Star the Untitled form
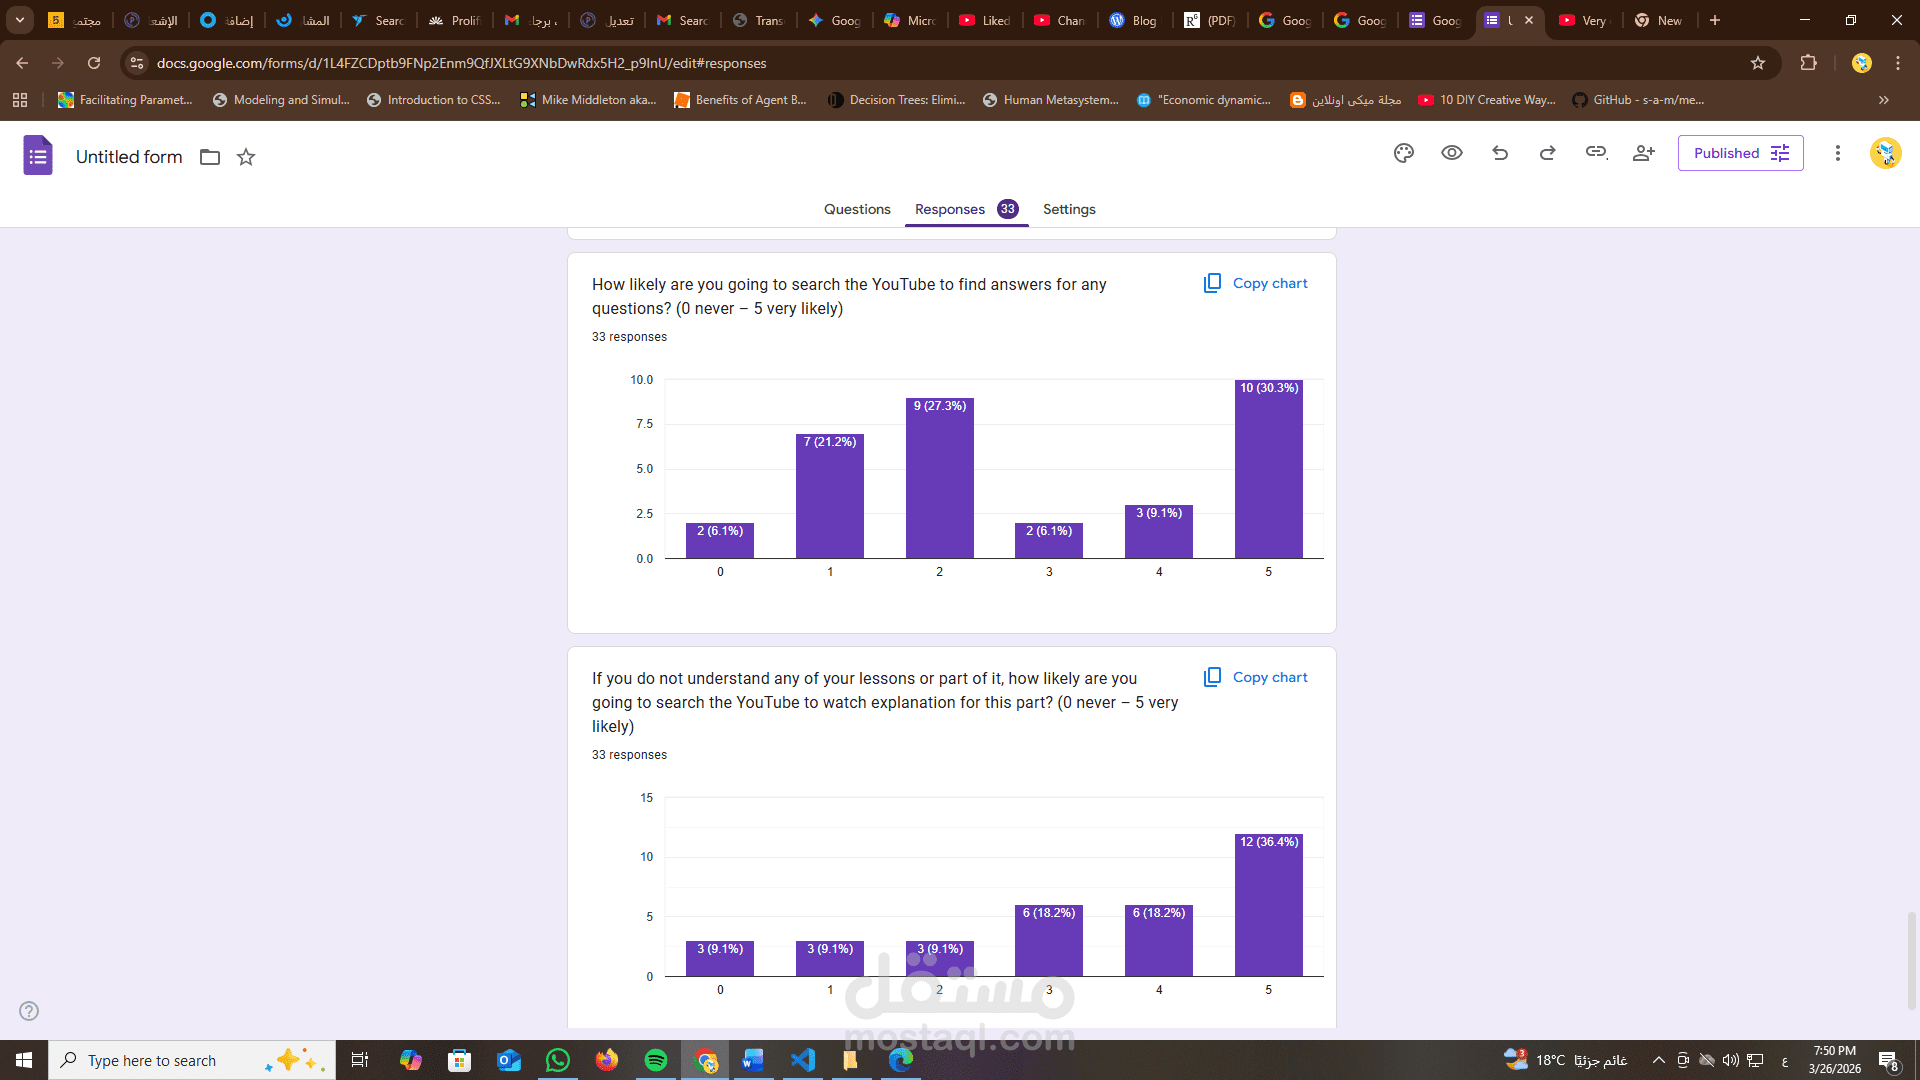Image resolution: width=1920 pixels, height=1080 pixels. point(246,157)
